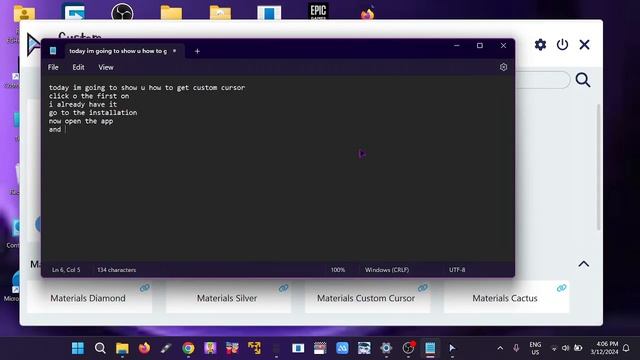Open volume control in system tray
Image resolution: width=640 pixels, height=360 pixels.
tap(565, 348)
